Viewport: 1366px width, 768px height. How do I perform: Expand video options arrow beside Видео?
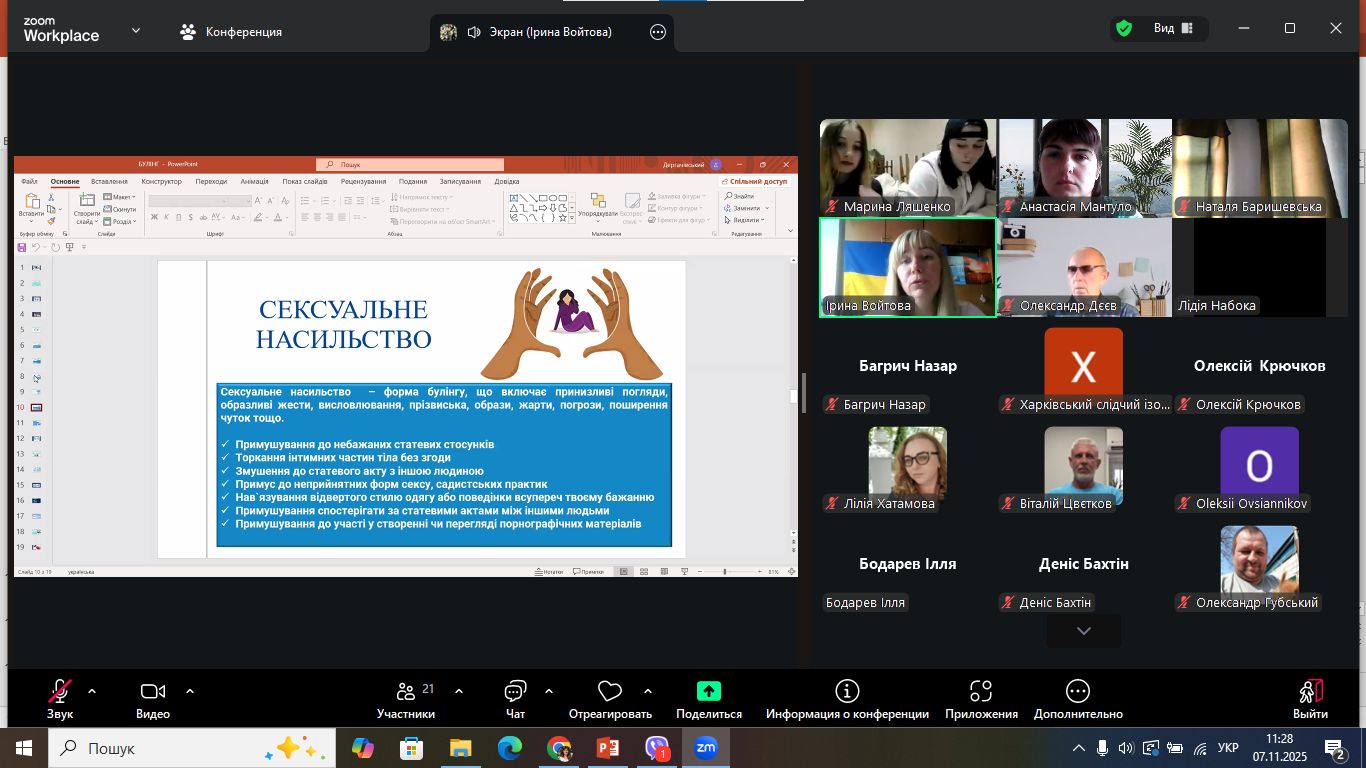(190, 691)
